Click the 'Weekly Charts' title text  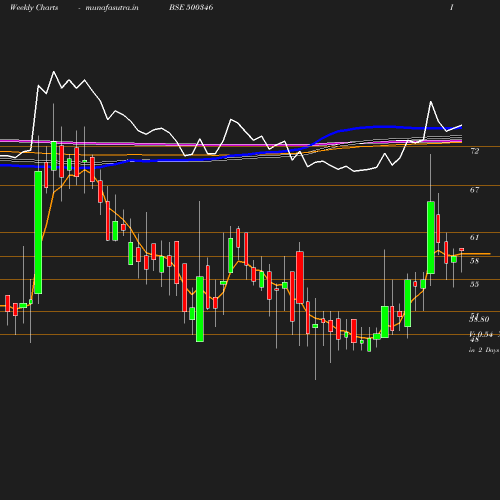click(x=34, y=8)
